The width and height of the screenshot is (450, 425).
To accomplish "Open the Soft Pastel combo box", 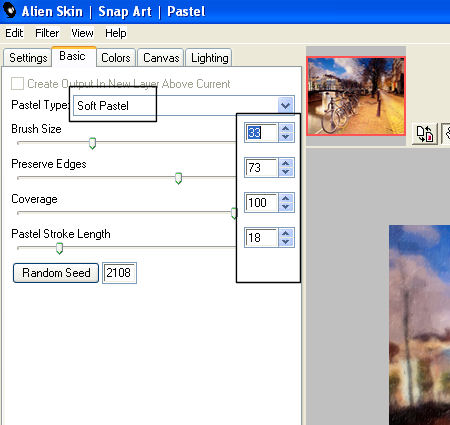I will coord(183,106).
